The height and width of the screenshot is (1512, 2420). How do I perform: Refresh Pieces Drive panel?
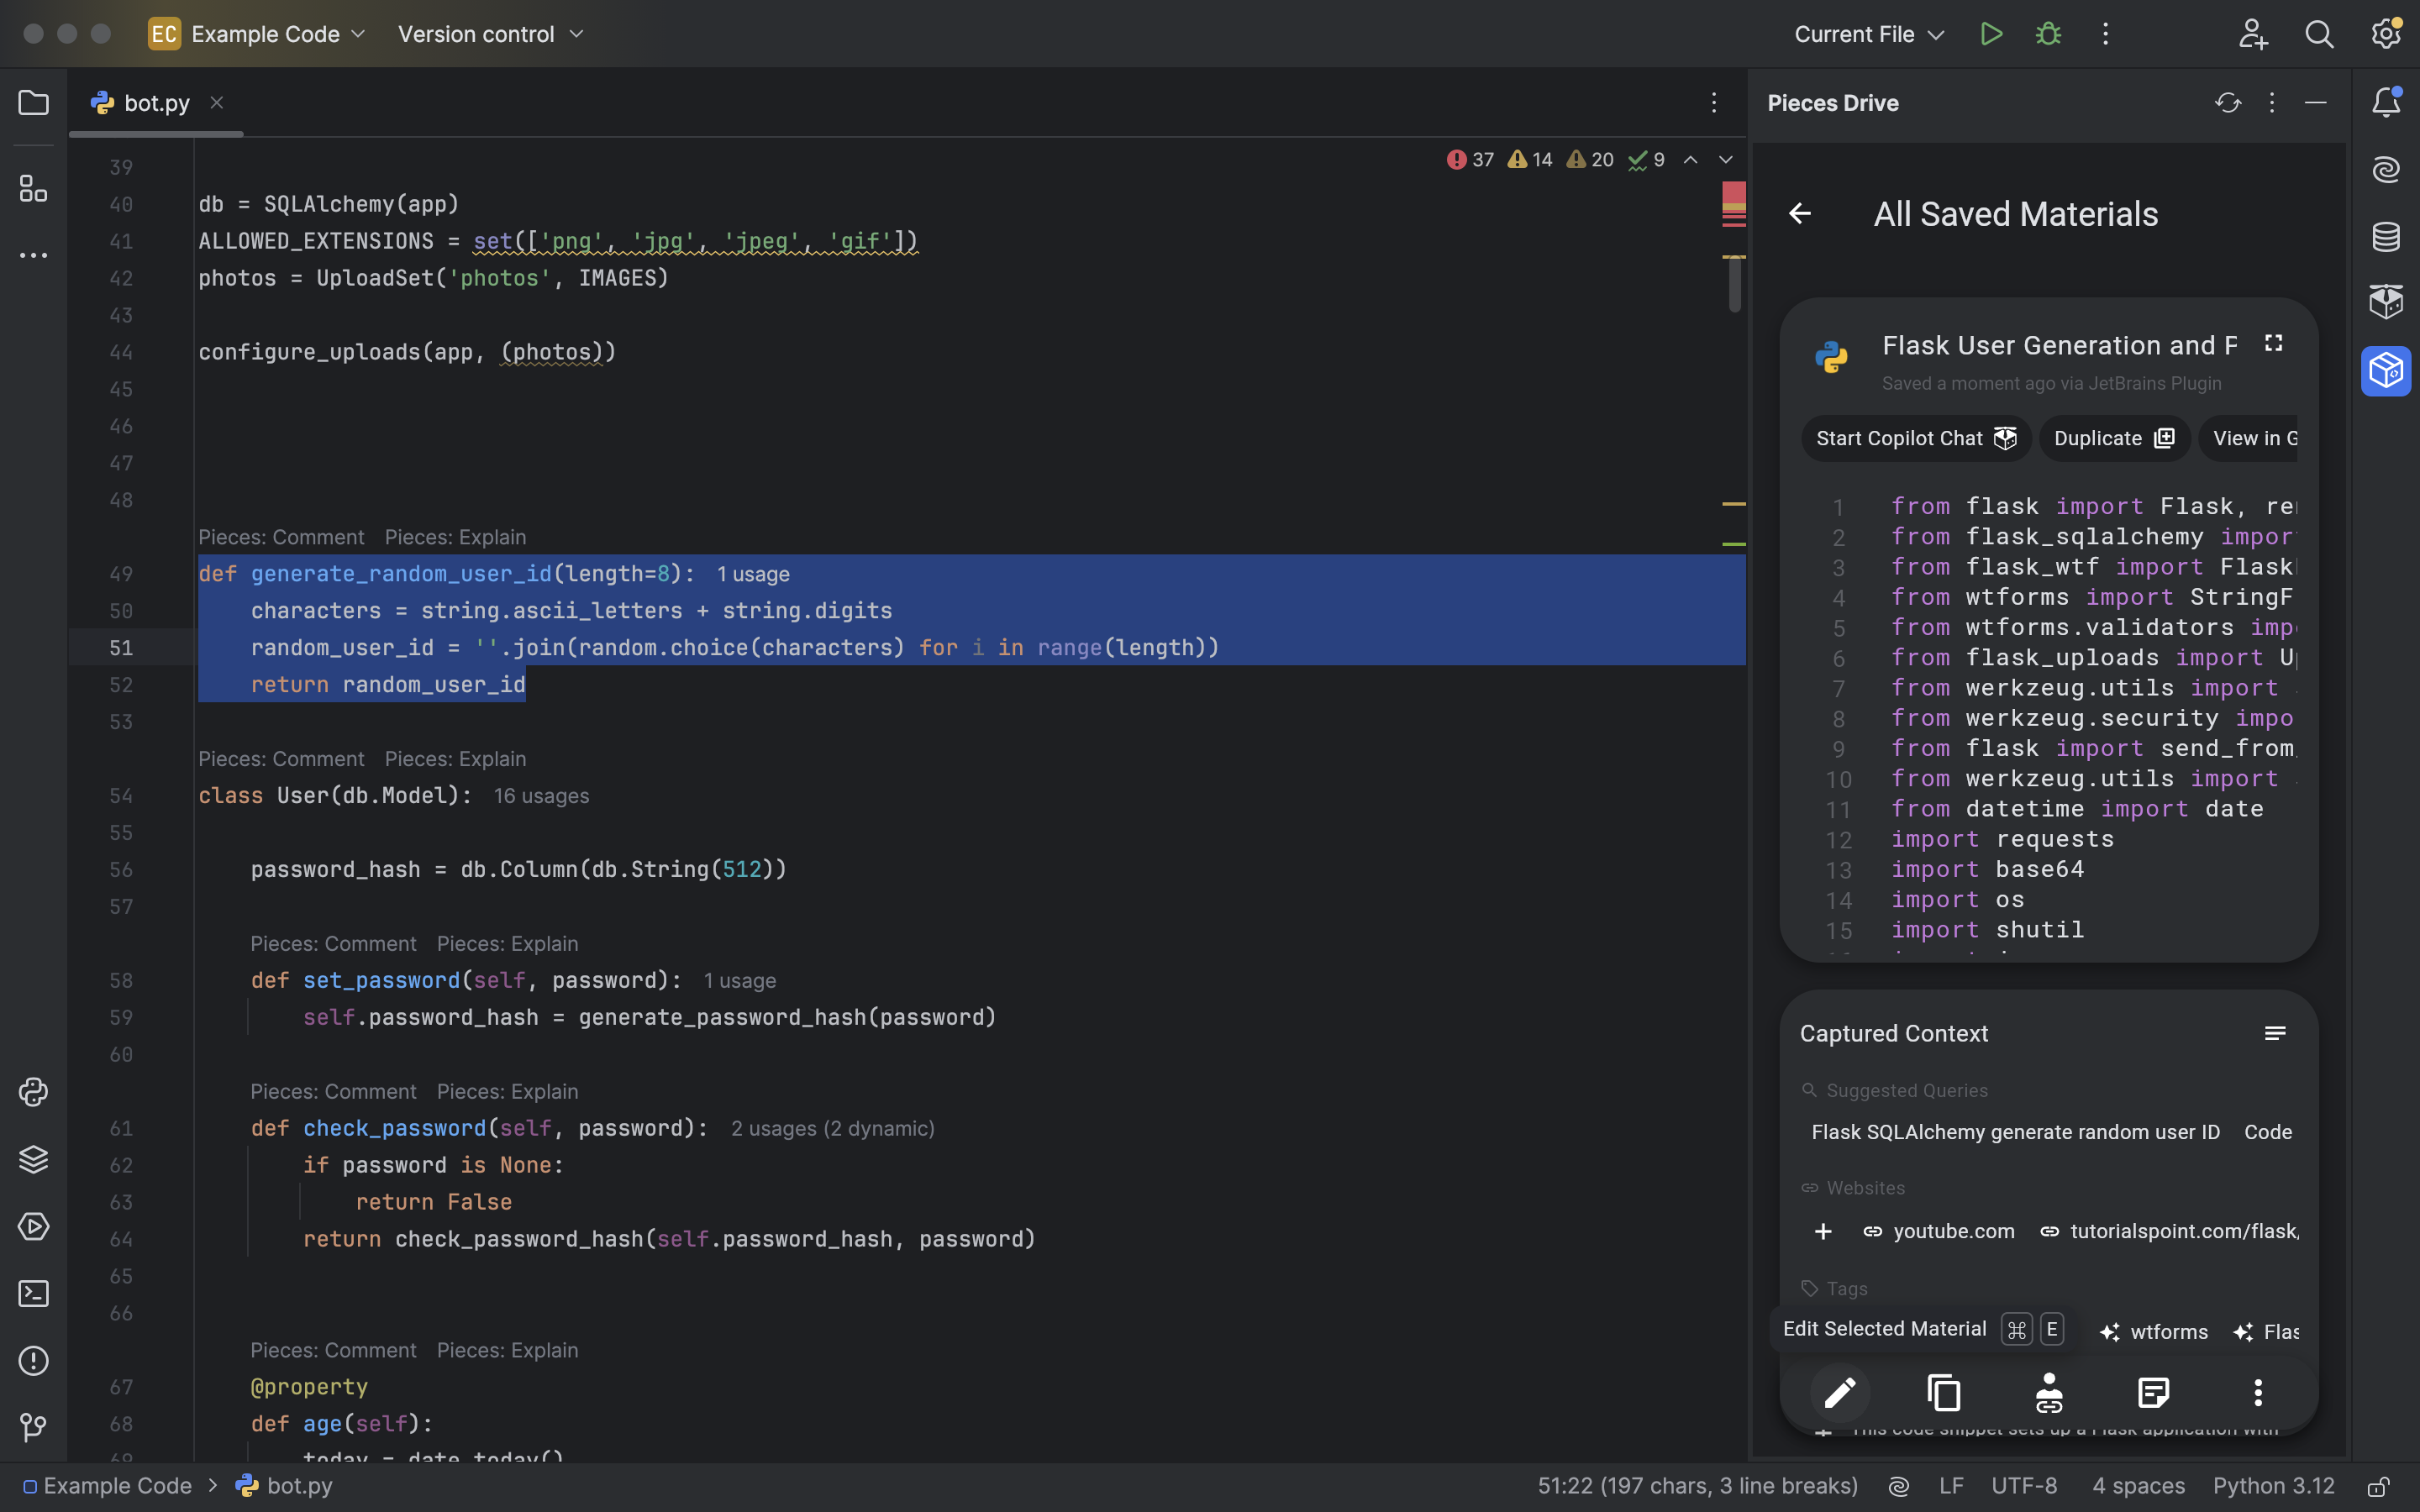pos(2227,103)
